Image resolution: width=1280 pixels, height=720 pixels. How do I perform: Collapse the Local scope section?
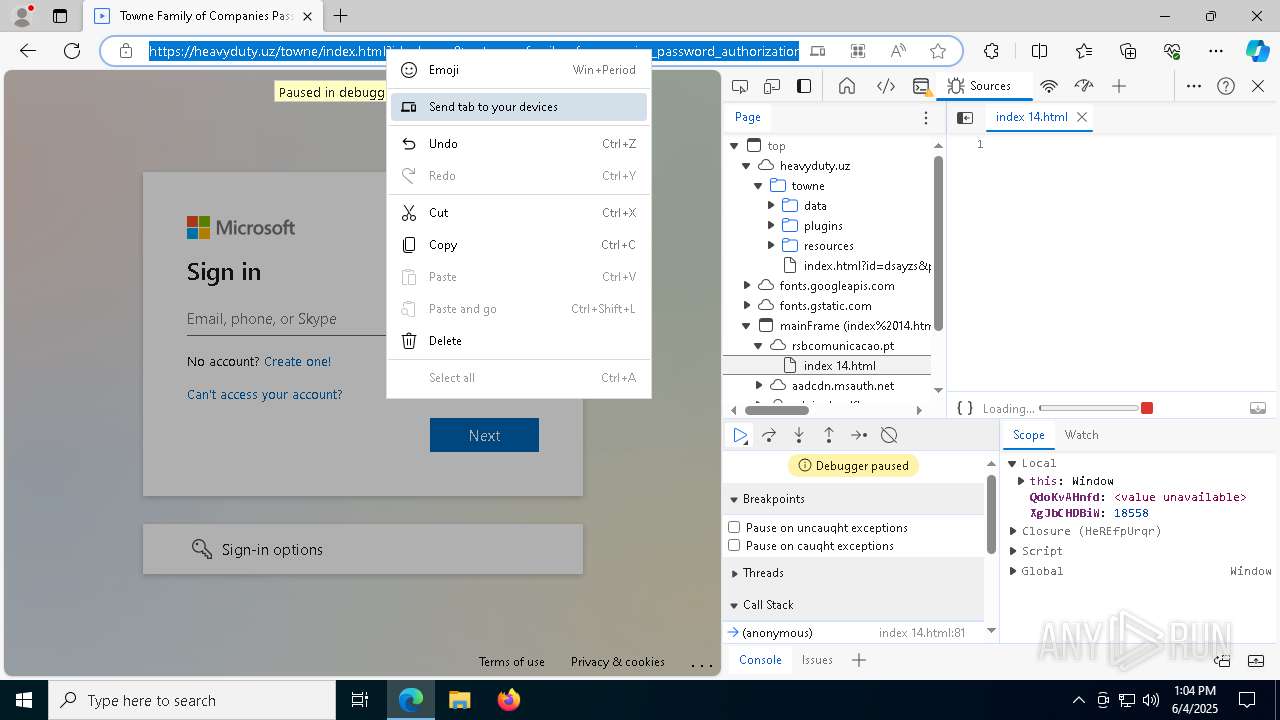click(1012, 463)
